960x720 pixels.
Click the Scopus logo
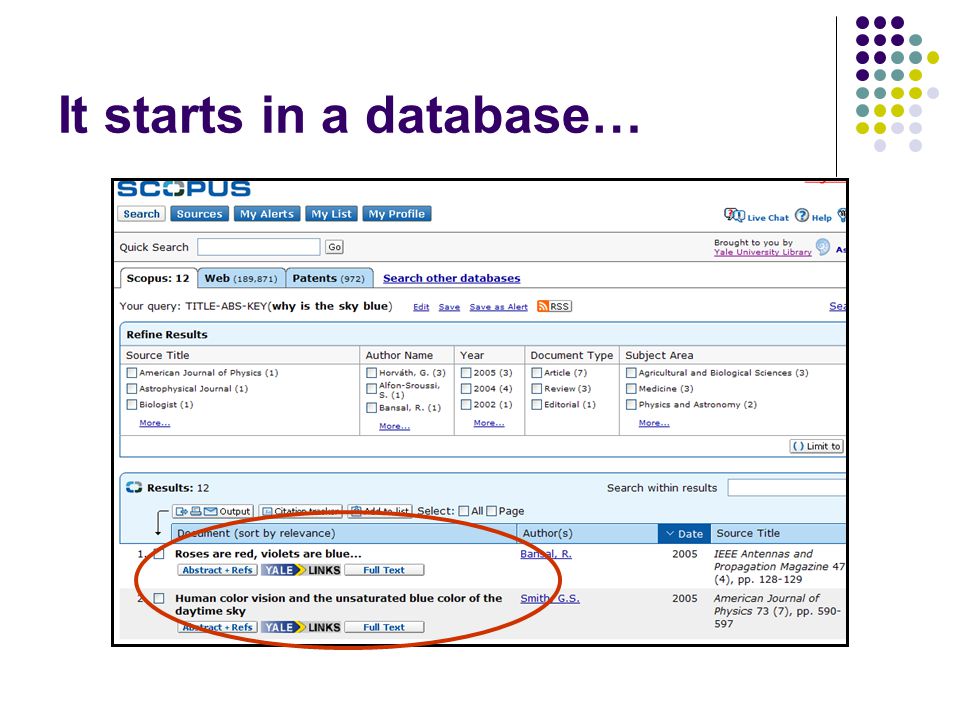(184, 189)
